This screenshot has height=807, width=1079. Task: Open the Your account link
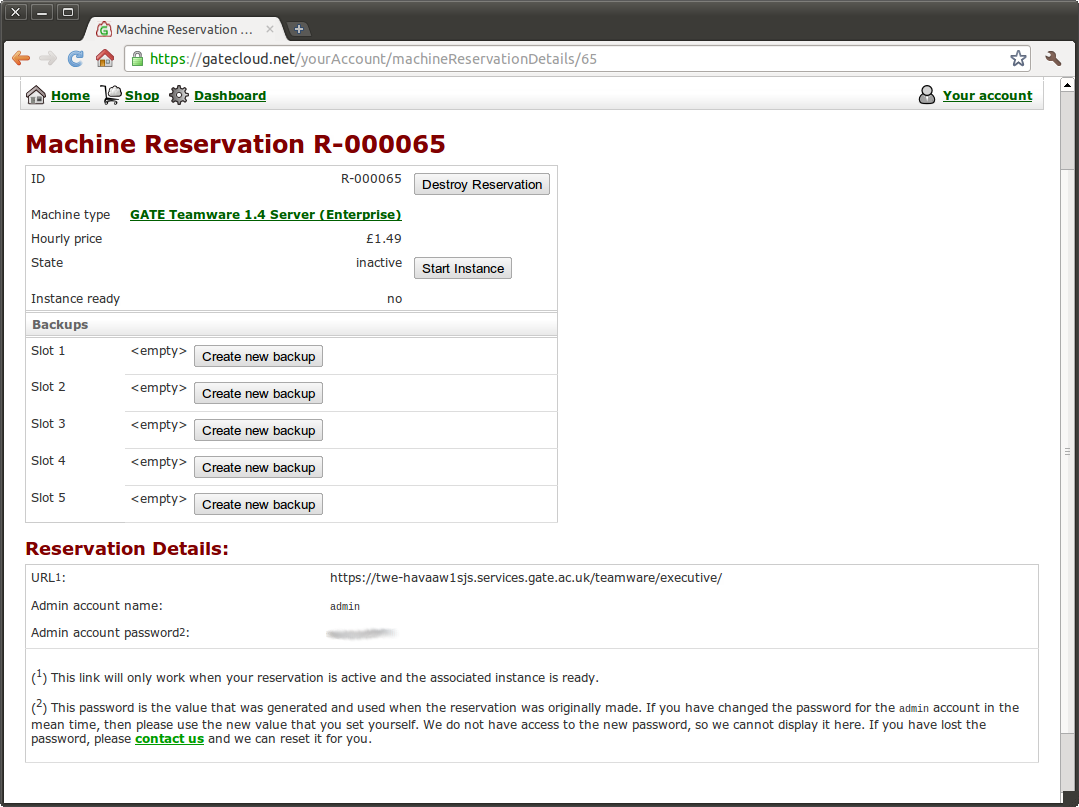click(x=987, y=96)
